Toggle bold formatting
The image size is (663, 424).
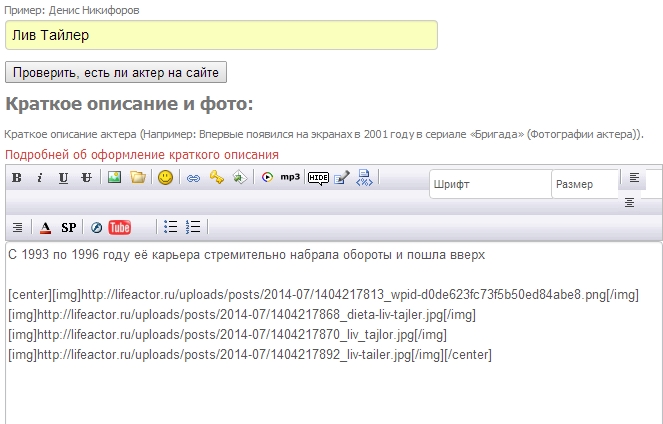(17, 178)
